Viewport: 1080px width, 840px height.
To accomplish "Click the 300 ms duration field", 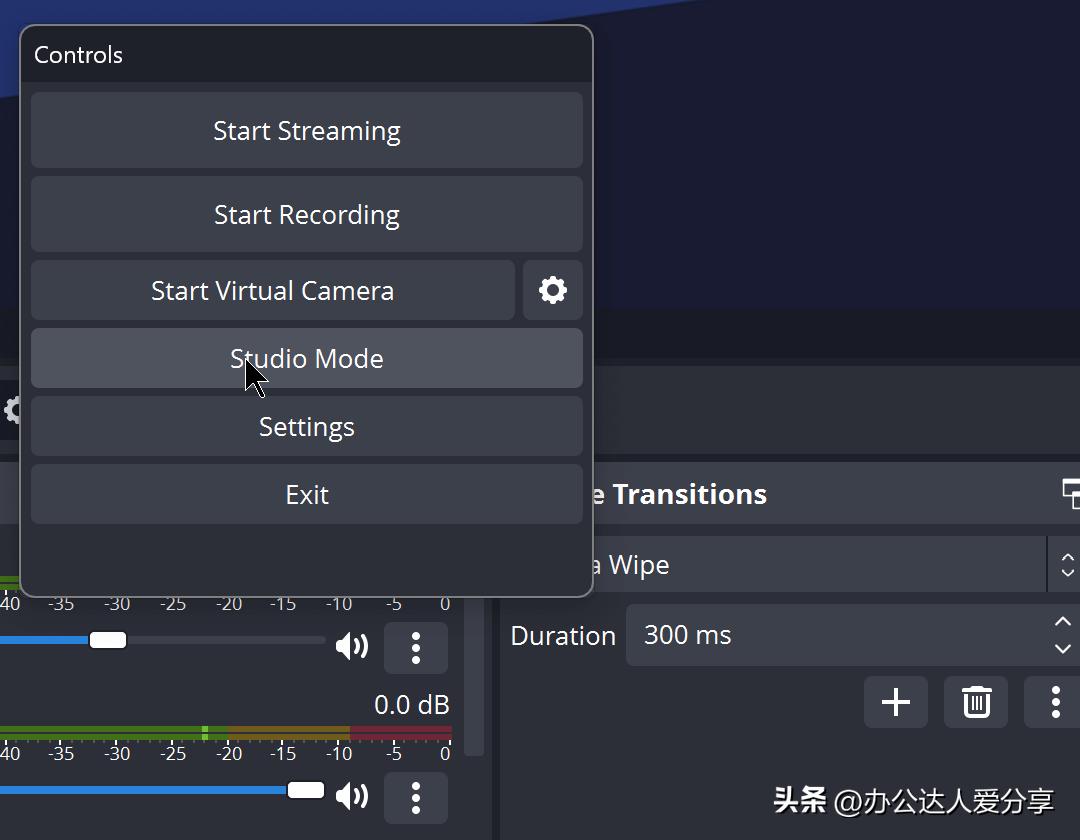I will click(x=830, y=635).
